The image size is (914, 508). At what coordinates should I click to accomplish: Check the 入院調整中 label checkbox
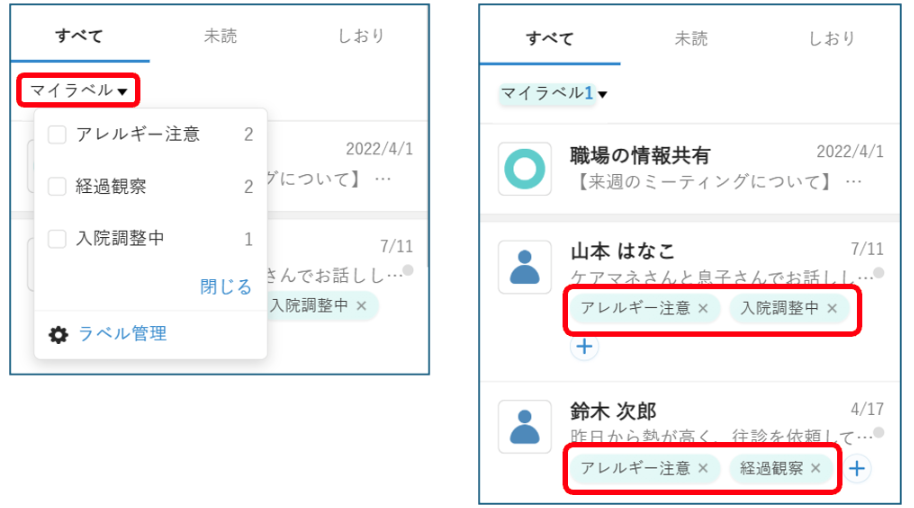pyautogui.click(x=58, y=239)
